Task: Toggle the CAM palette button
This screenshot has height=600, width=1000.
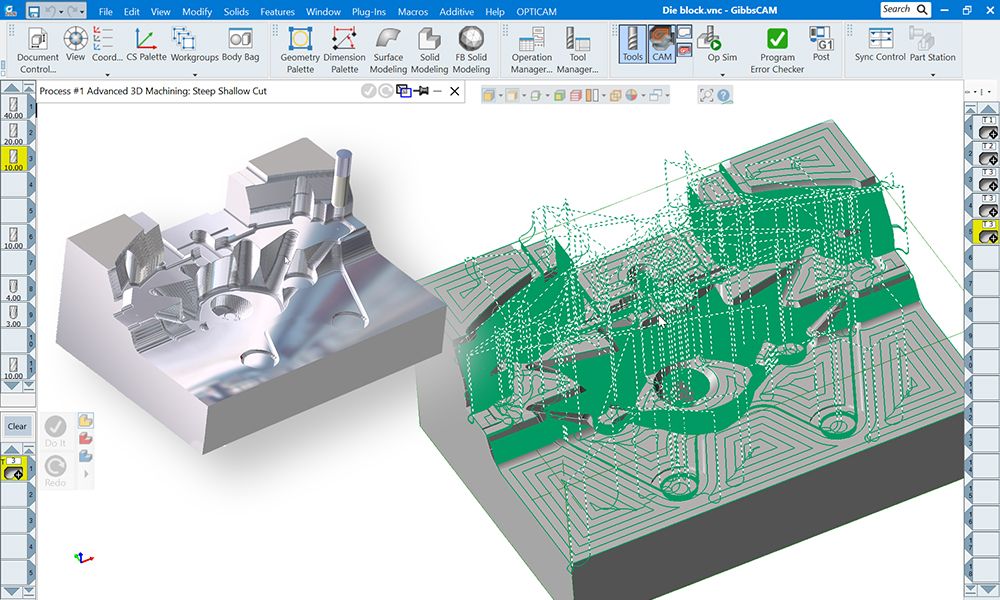Action: click(x=661, y=46)
